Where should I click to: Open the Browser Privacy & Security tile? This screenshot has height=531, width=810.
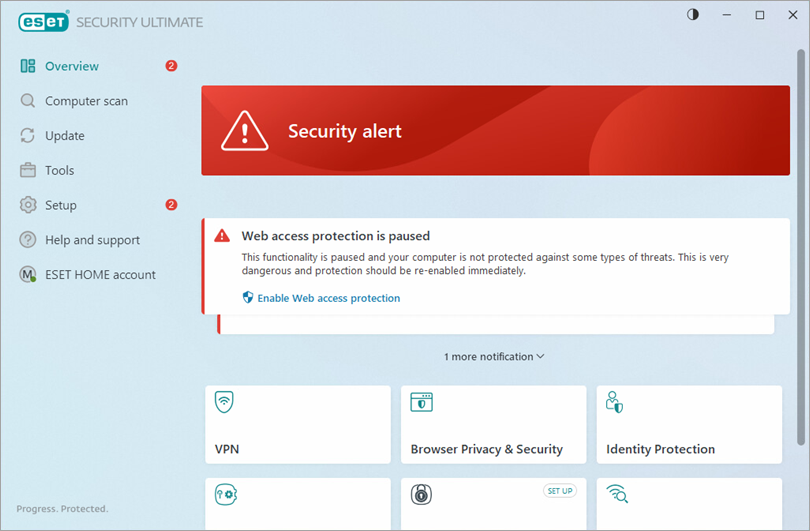(493, 425)
